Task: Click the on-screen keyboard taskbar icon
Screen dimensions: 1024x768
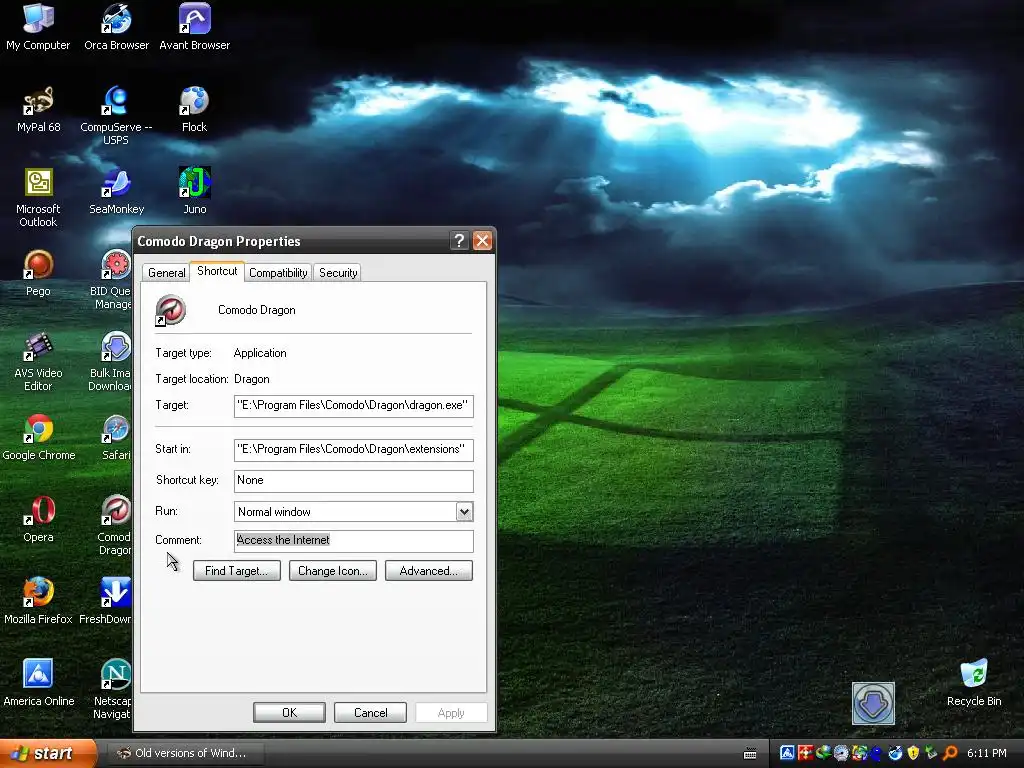Action: pos(750,754)
